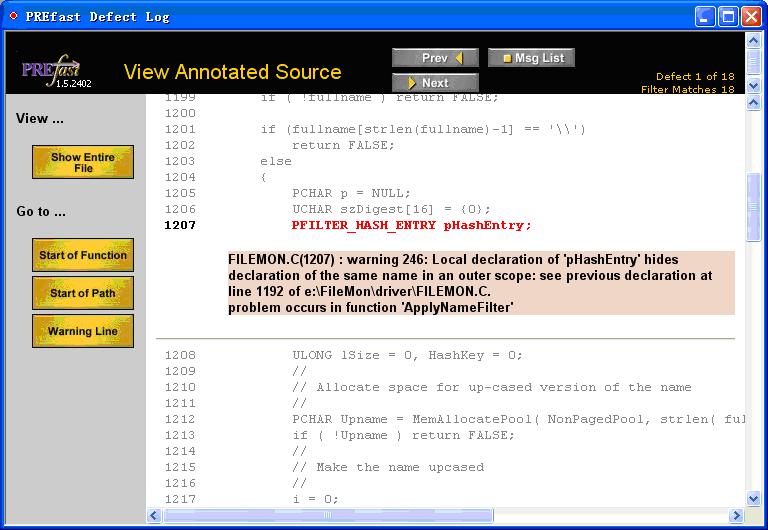The height and width of the screenshot is (530, 768).
Task: Jump to Start of Function
Action: [x=83, y=255]
